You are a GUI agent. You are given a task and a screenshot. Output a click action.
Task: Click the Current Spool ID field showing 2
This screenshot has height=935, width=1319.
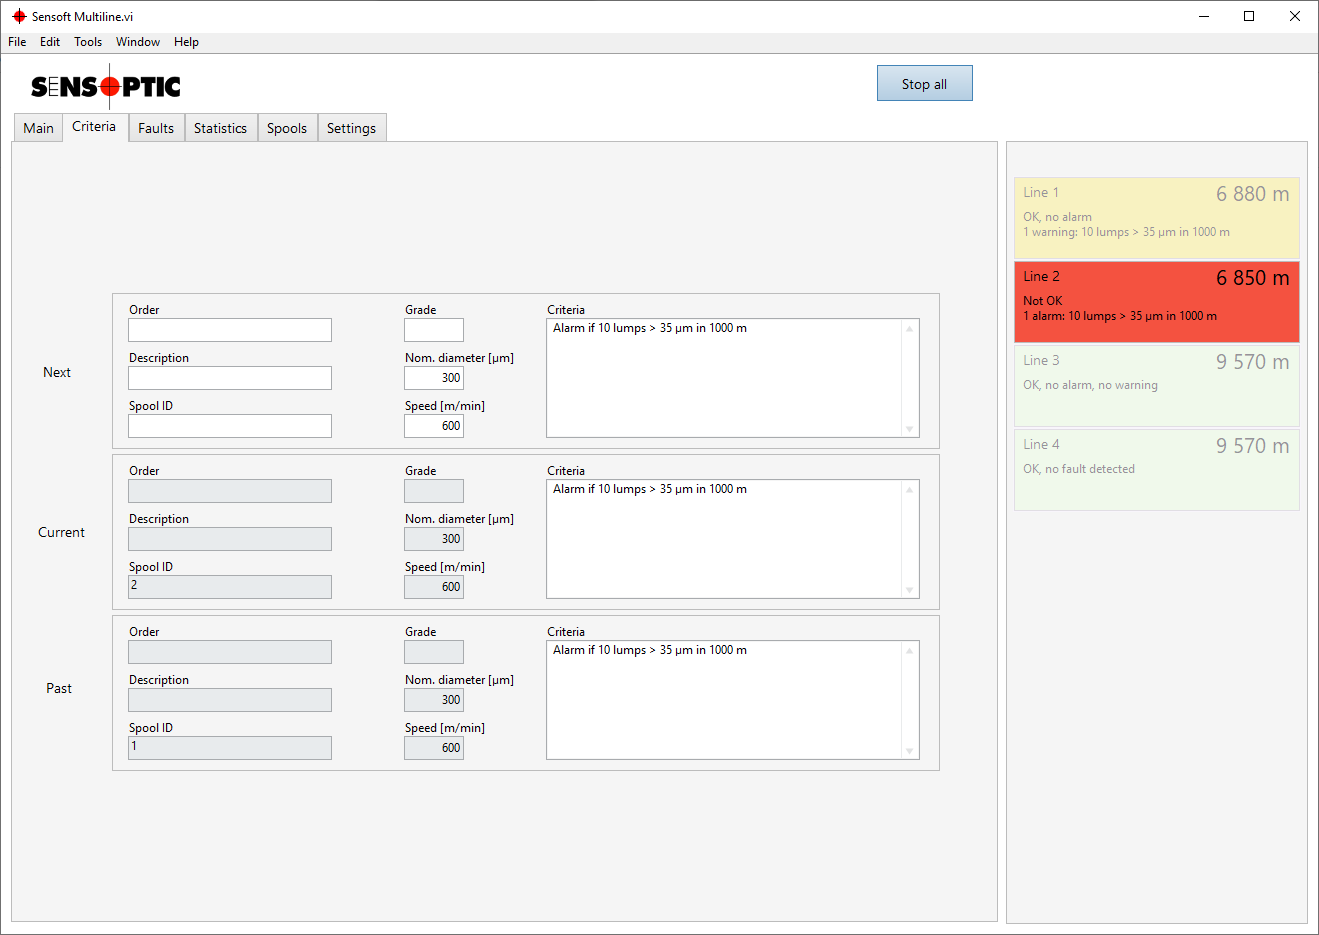tap(230, 587)
